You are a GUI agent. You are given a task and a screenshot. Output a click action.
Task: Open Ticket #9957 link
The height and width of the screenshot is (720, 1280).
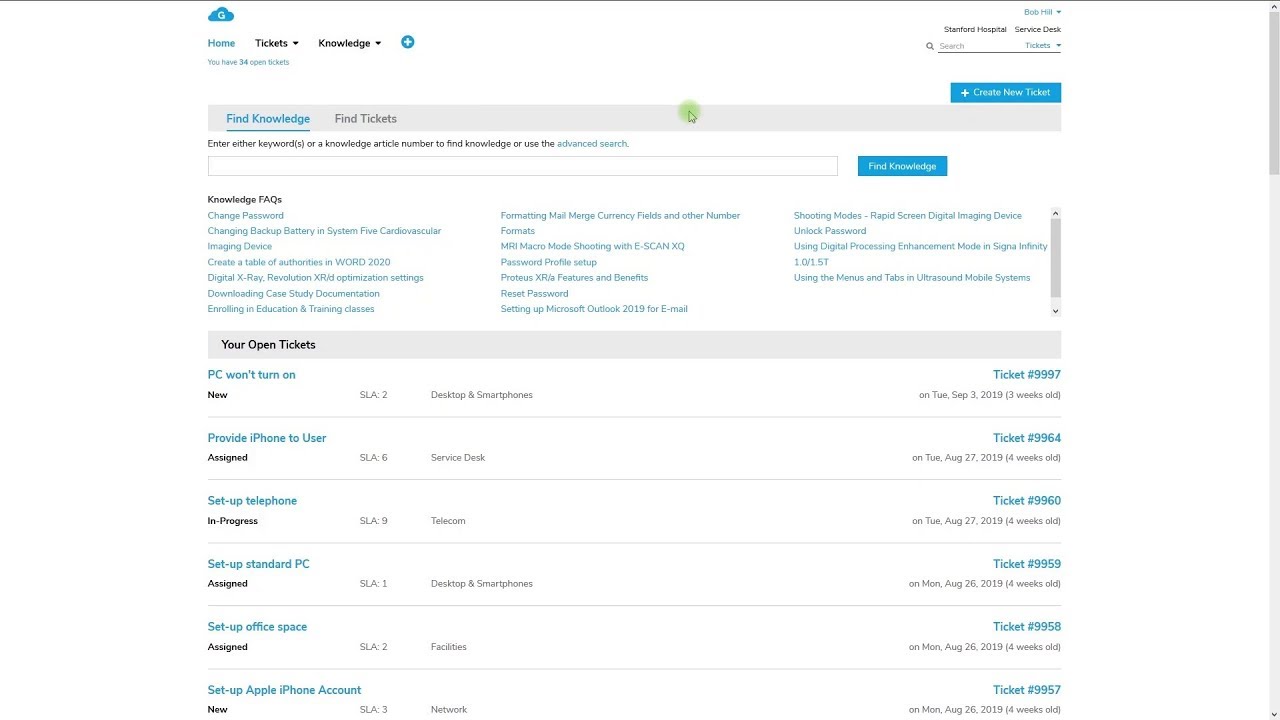point(1026,690)
